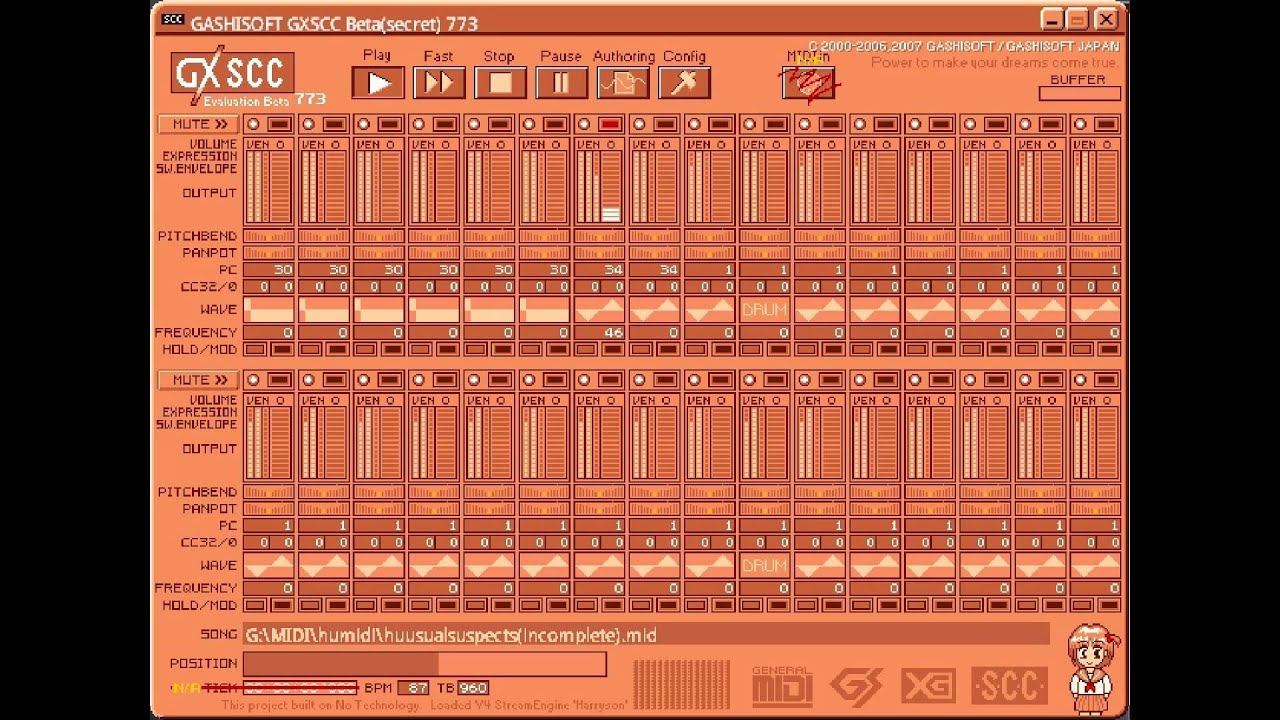1280x720 pixels.
Task: Click the lower bank MUTE >> button
Action: tap(199, 380)
